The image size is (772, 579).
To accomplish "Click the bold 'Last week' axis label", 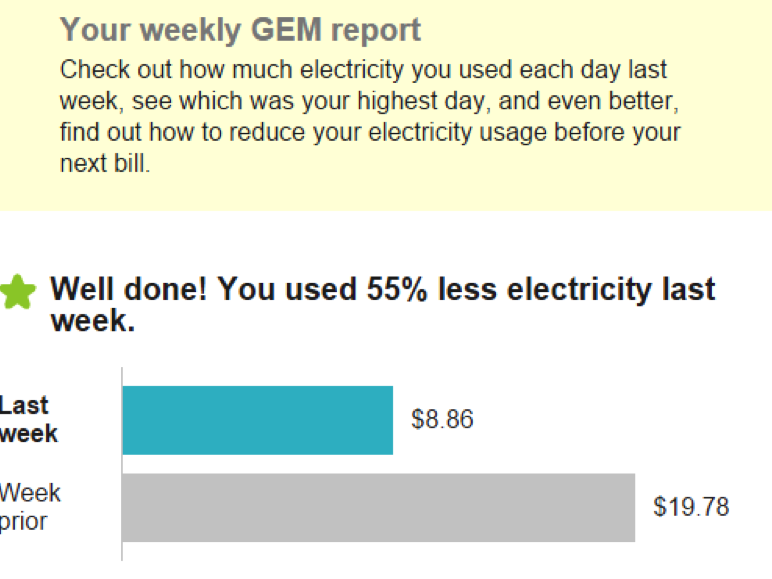I will pyautogui.click(x=29, y=419).
